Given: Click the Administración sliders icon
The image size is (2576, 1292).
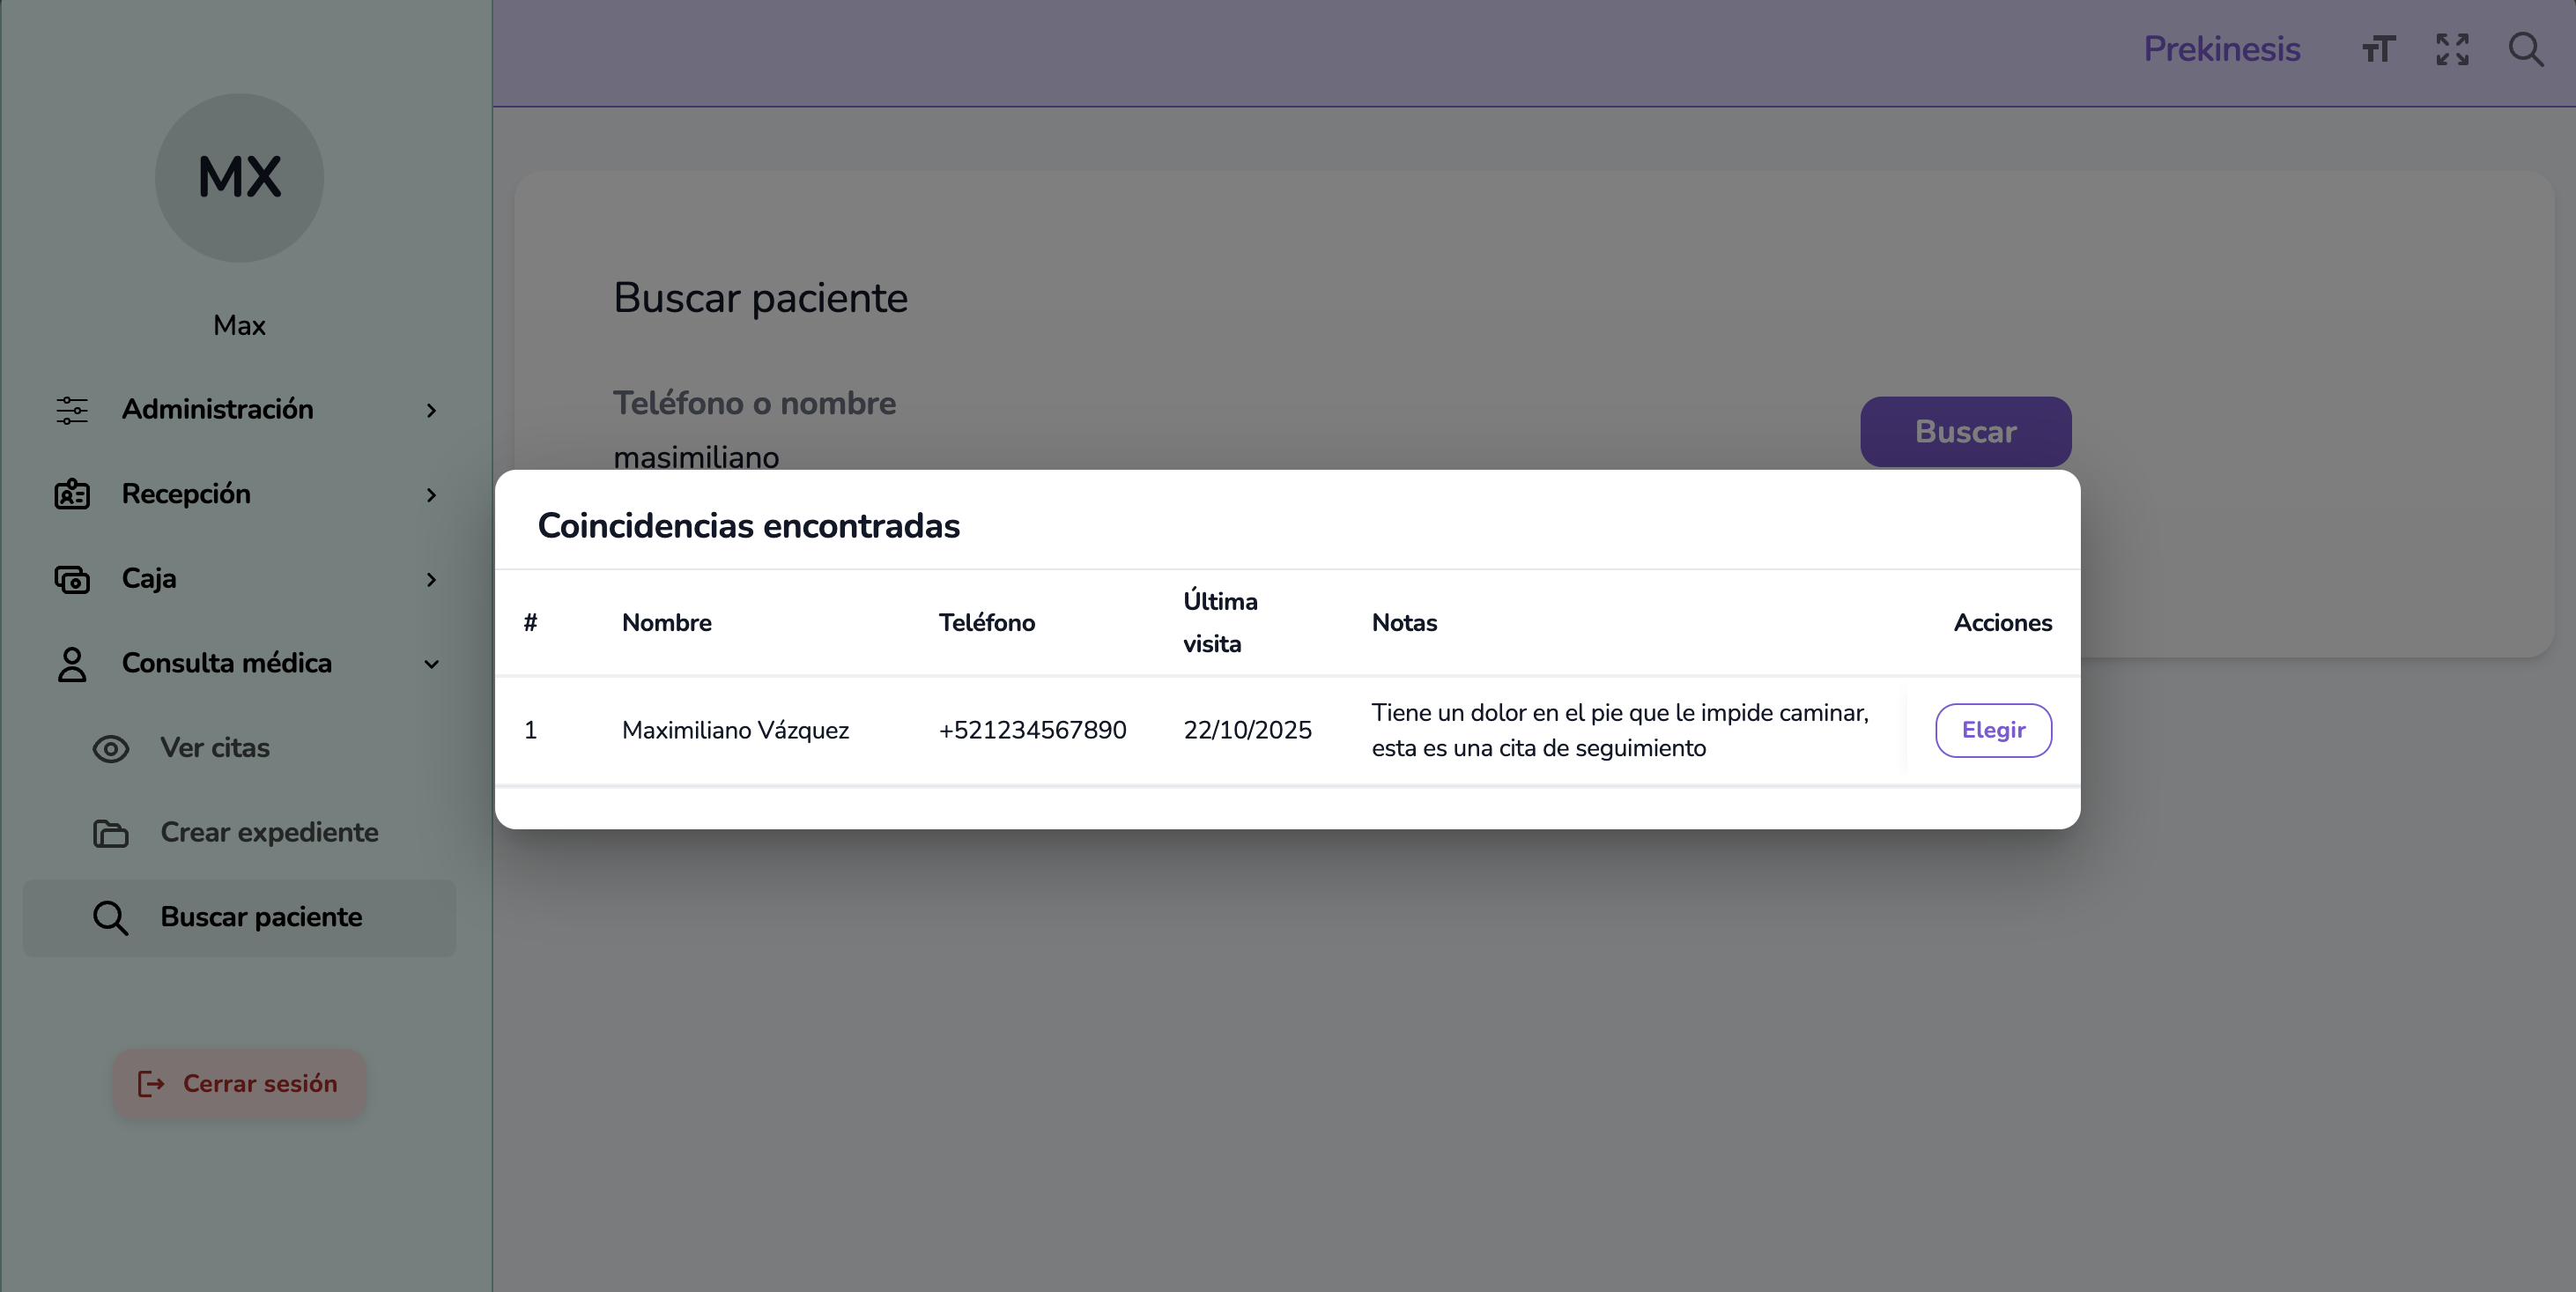Looking at the screenshot, I should [x=72, y=410].
